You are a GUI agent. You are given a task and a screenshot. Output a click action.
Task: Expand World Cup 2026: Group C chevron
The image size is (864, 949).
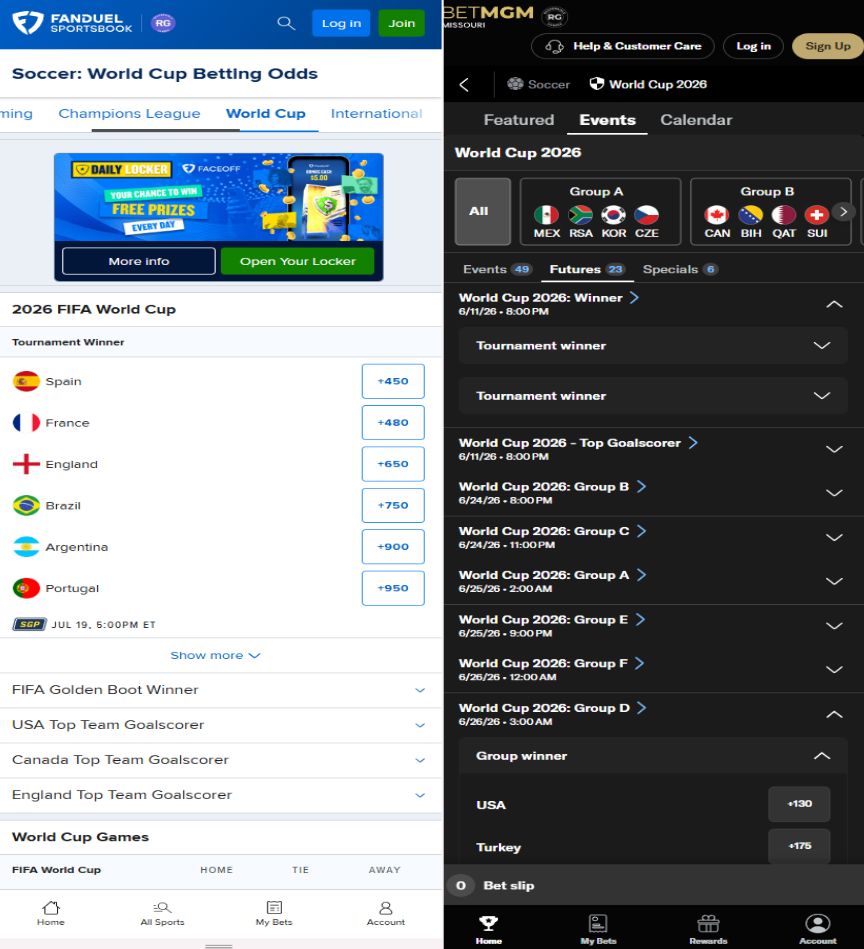pos(834,537)
